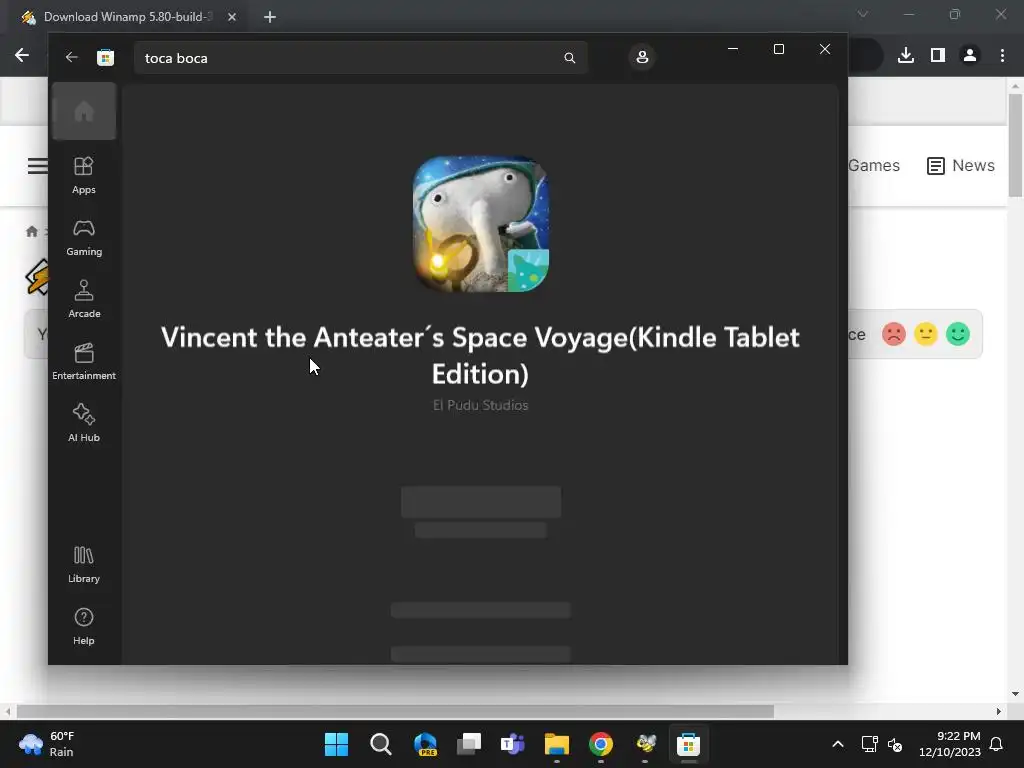Screen dimensions: 1024x768
Task: Toggle the Chrome side panel icon
Action: pos(938,56)
